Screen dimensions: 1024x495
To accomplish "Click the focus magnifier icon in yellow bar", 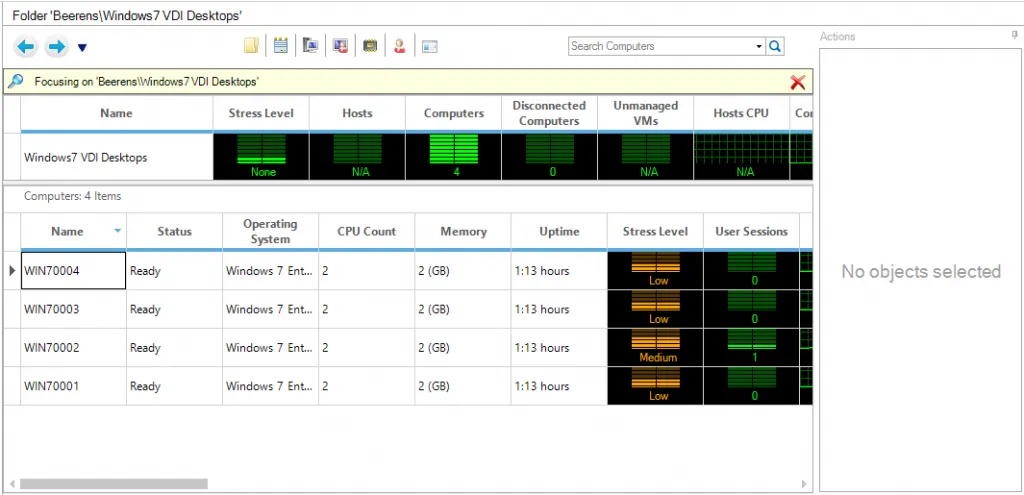I will pyautogui.click(x=15, y=81).
